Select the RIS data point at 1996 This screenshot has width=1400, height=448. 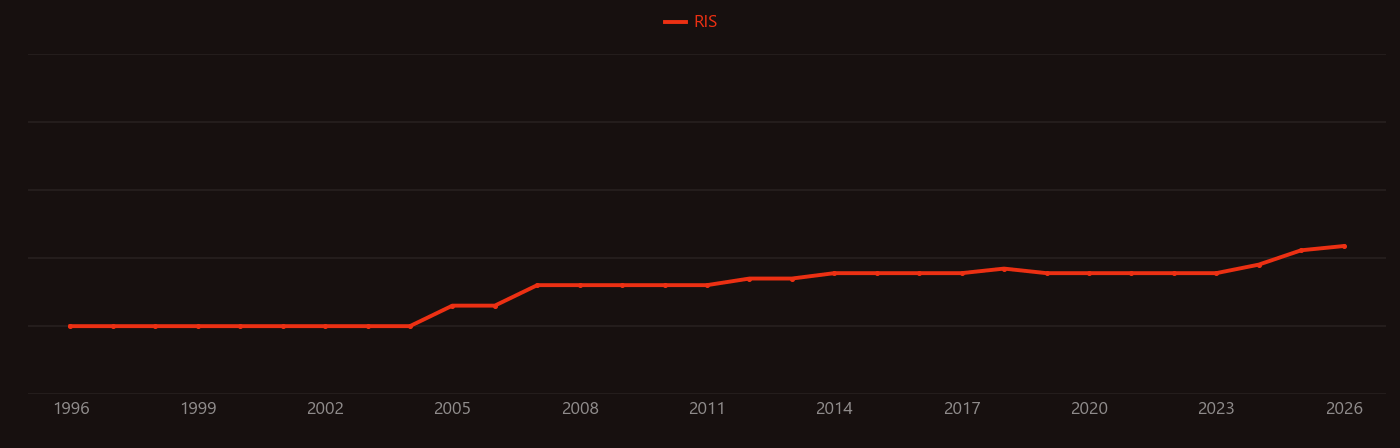pos(70,326)
